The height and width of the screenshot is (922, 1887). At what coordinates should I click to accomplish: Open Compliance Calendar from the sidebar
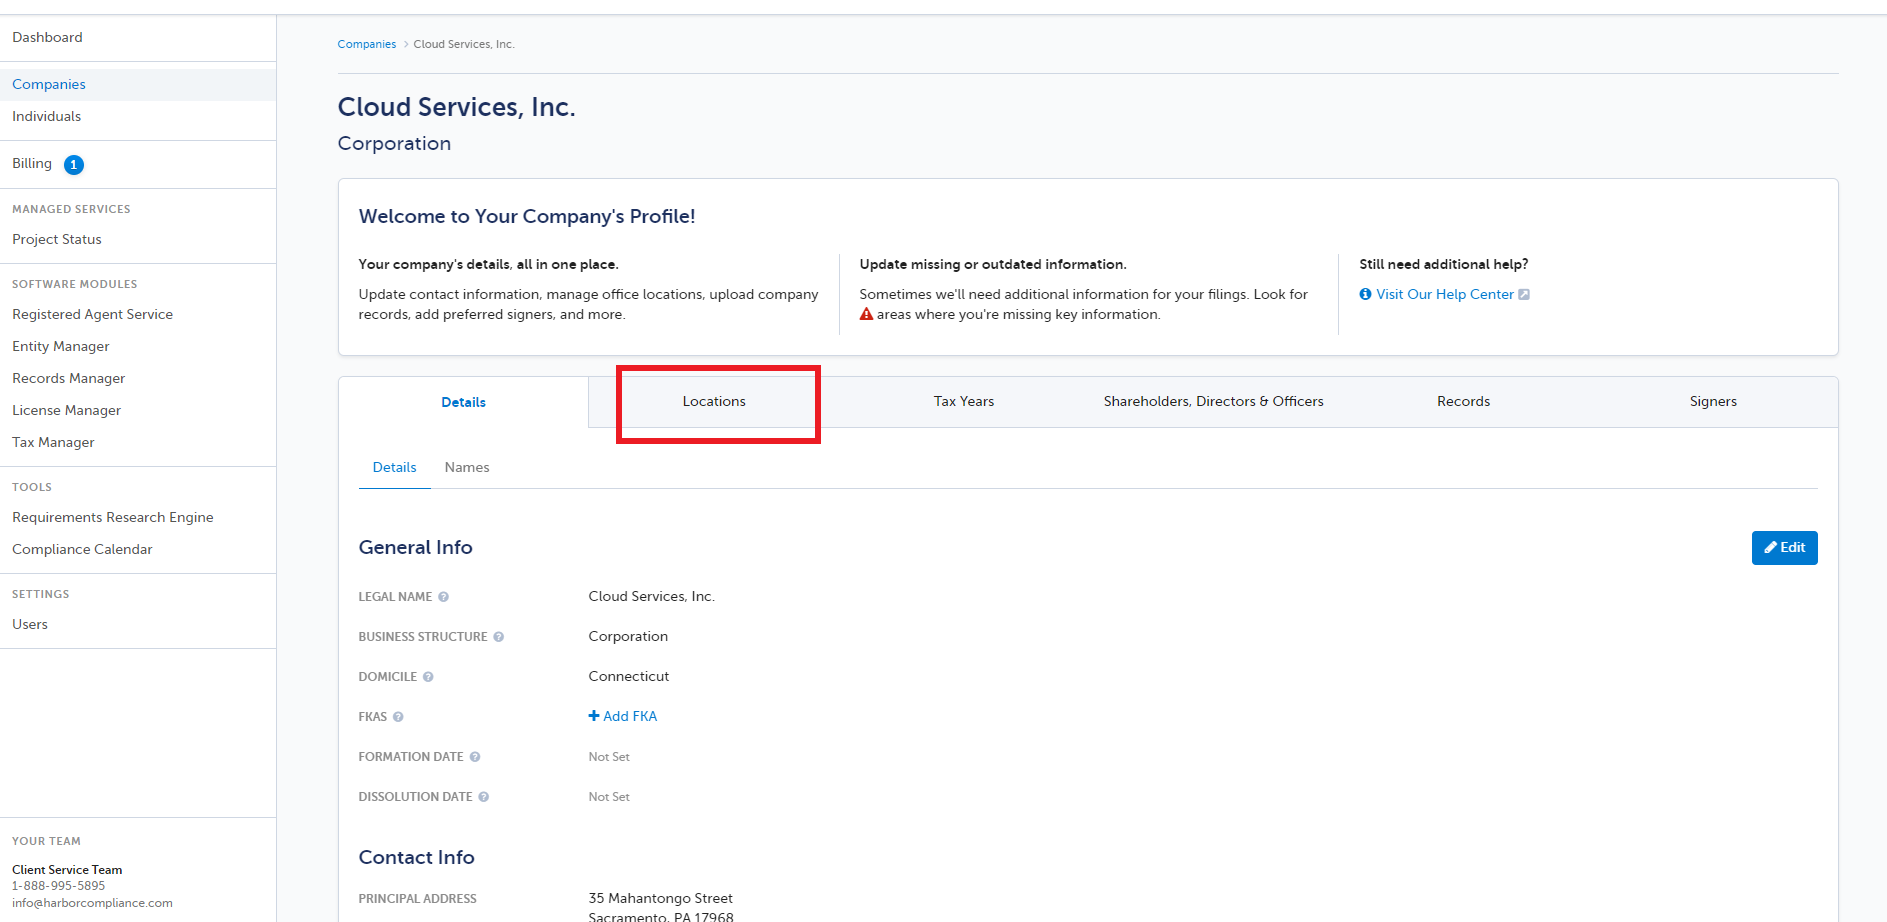click(82, 549)
